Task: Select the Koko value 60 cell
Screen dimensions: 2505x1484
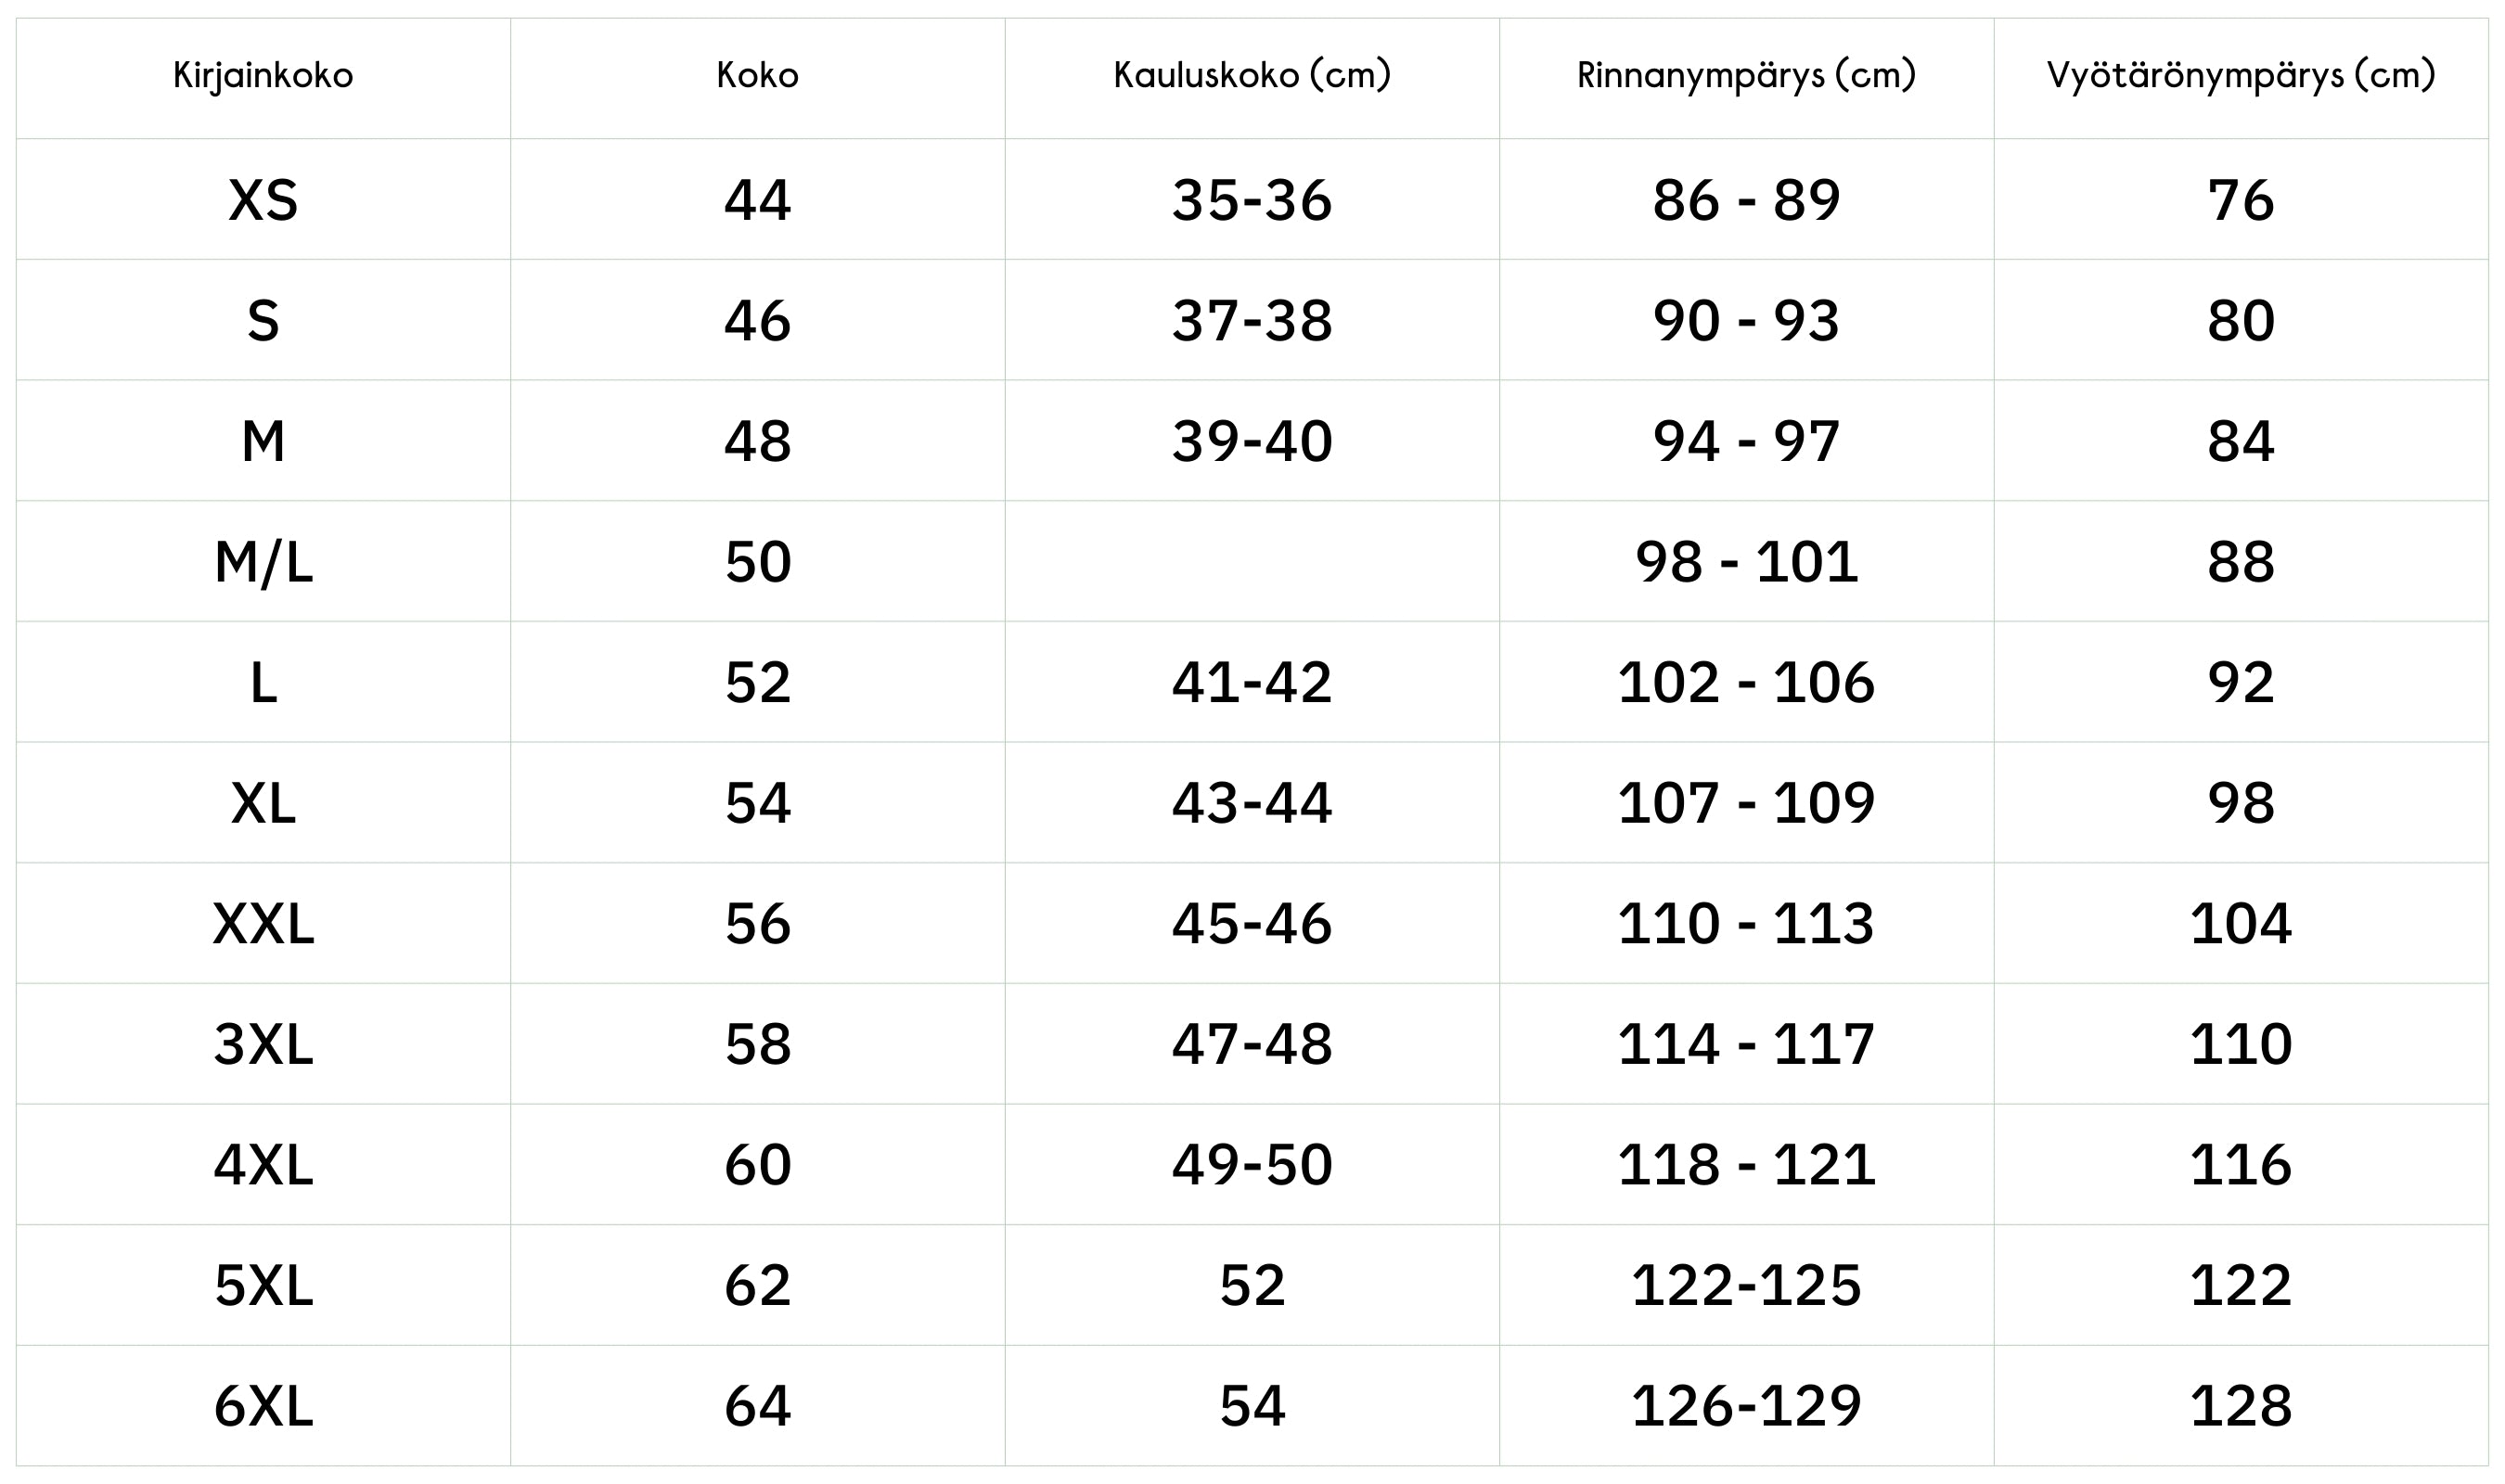Action: point(757,1165)
